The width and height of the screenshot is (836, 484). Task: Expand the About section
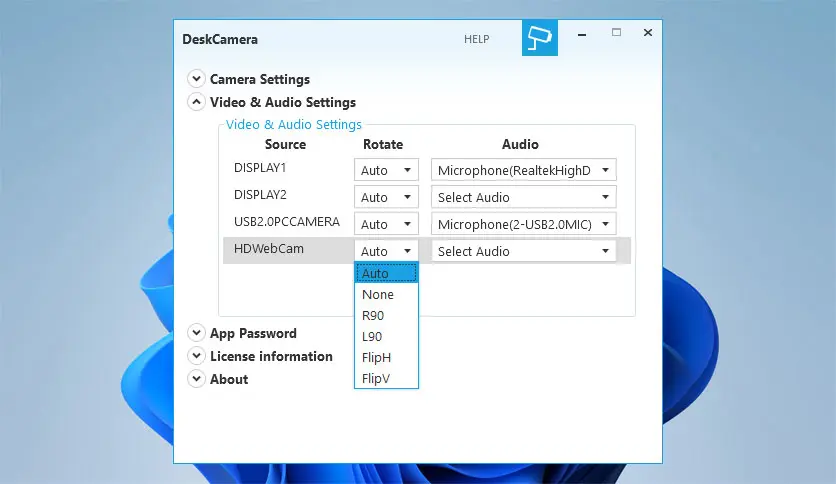(196, 379)
